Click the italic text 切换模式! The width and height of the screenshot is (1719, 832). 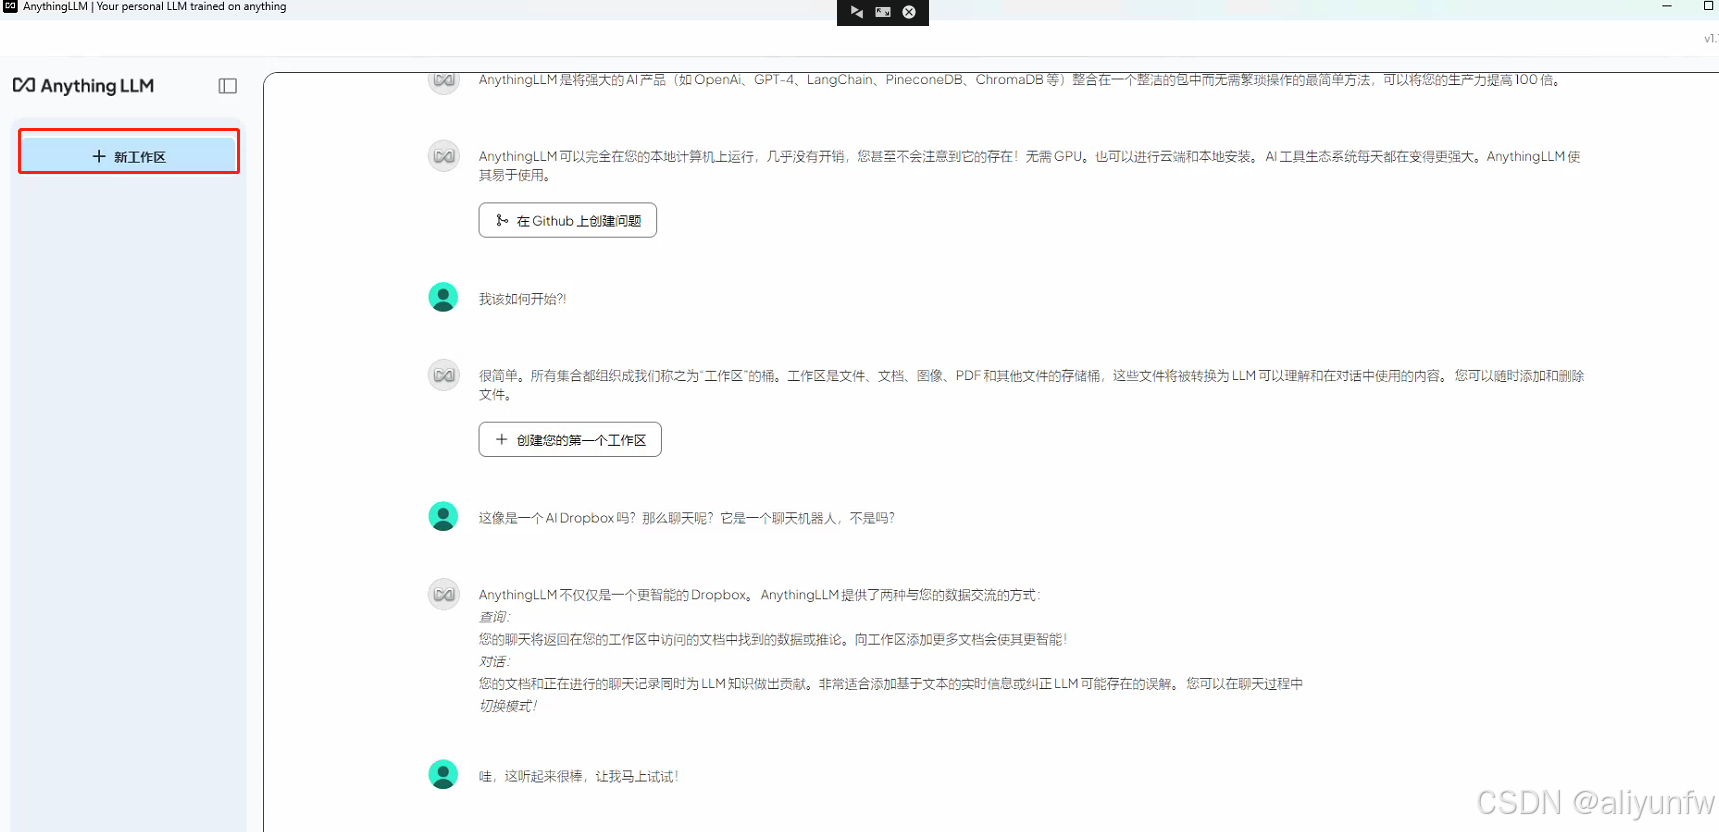(508, 705)
